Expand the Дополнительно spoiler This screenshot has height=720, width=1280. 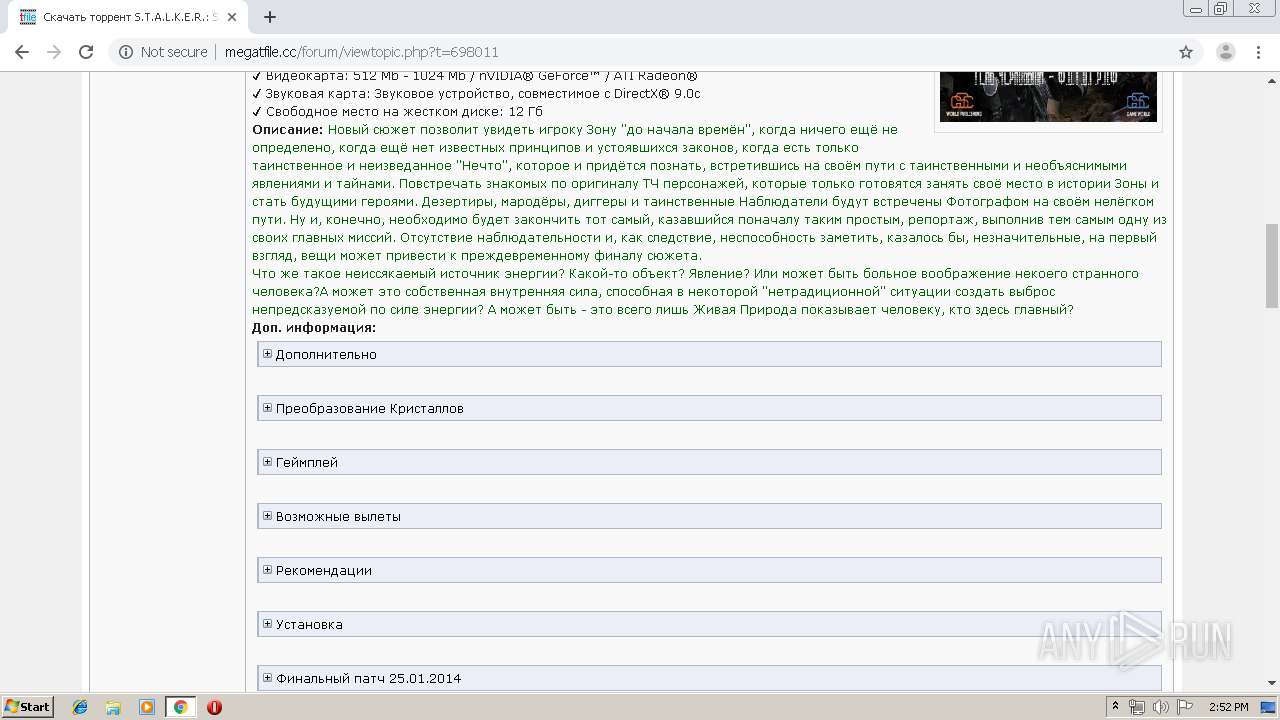coord(709,354)
